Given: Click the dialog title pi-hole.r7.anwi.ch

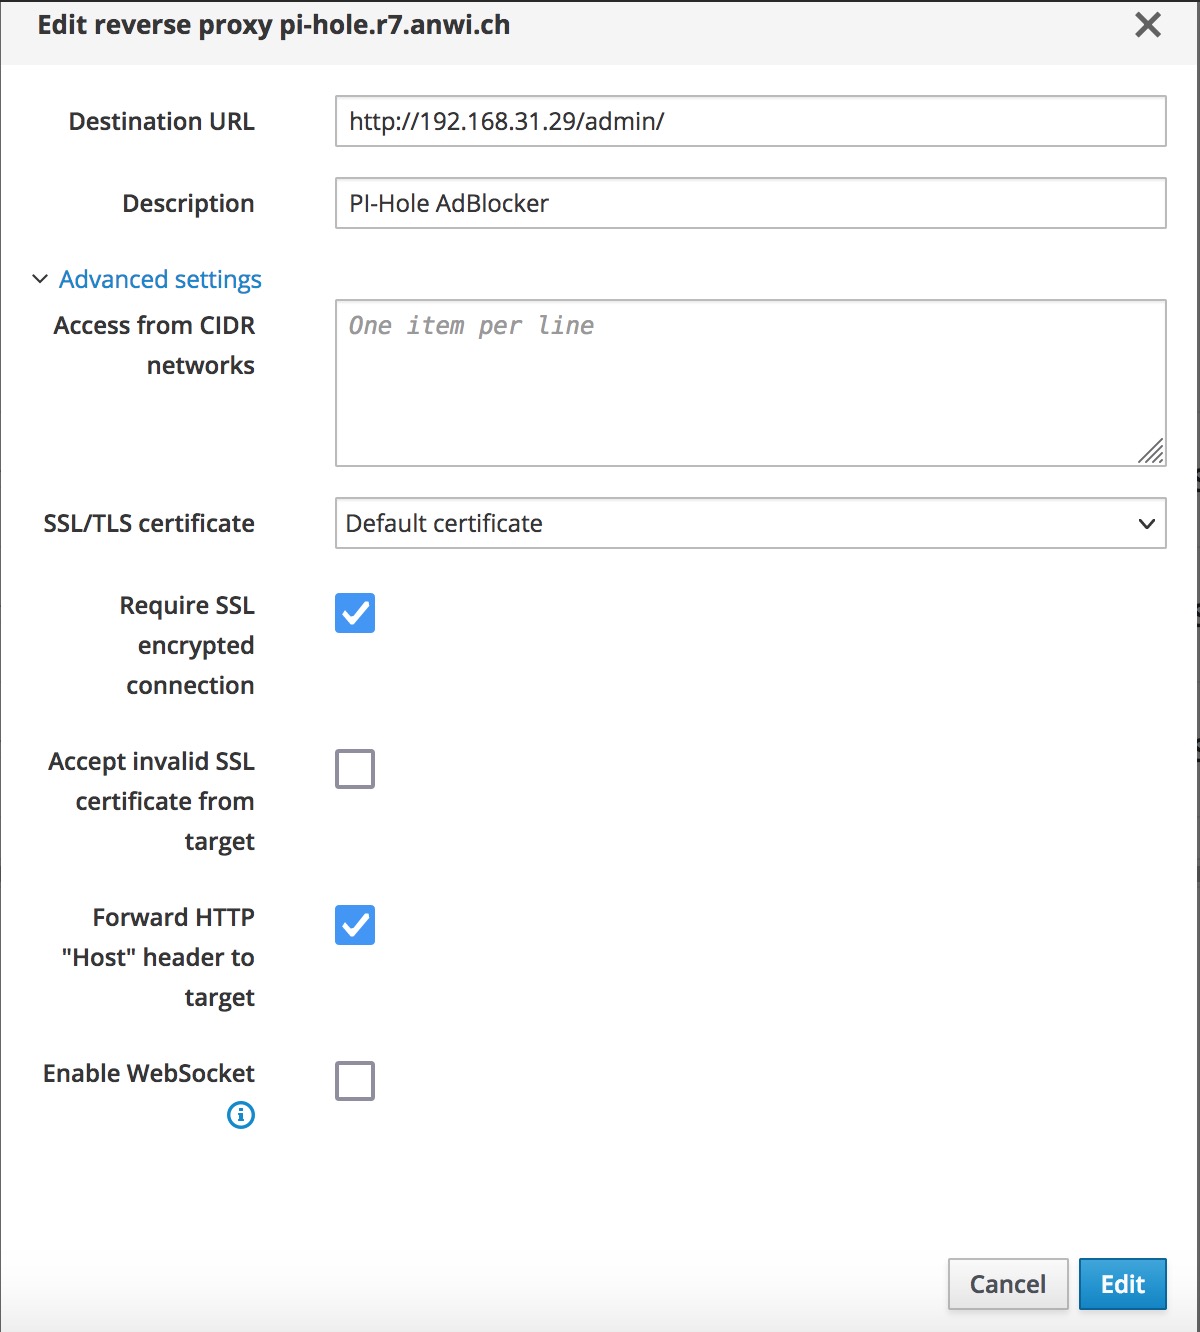Looking at the screenshot, I should 395,25.
